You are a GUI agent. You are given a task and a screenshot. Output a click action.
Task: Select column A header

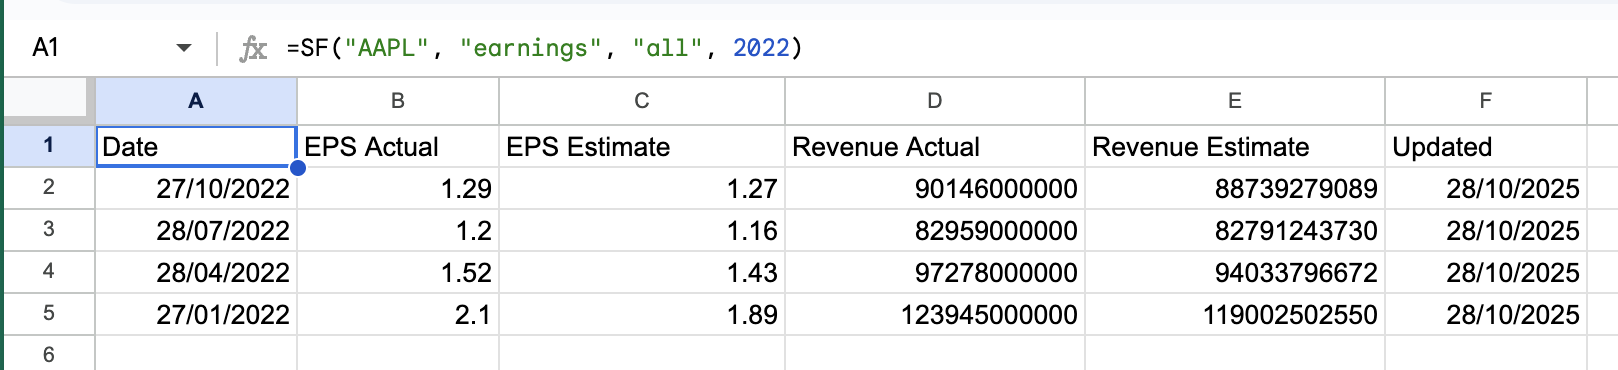(196, 101)
